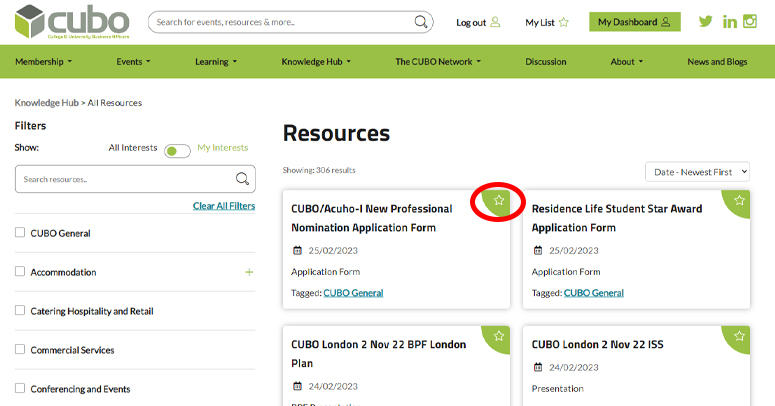Open My Dashboard button

point(635,22)
